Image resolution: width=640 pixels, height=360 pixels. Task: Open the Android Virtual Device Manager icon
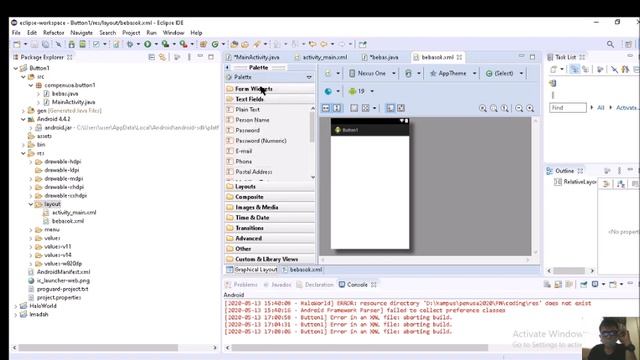tap(82, 44)
